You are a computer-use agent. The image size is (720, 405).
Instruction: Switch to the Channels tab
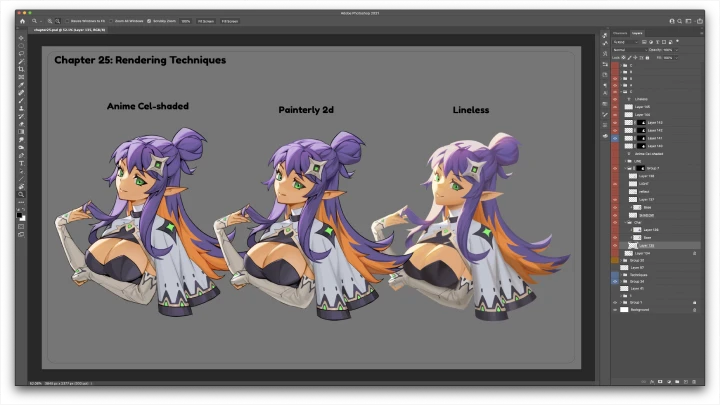620,33
